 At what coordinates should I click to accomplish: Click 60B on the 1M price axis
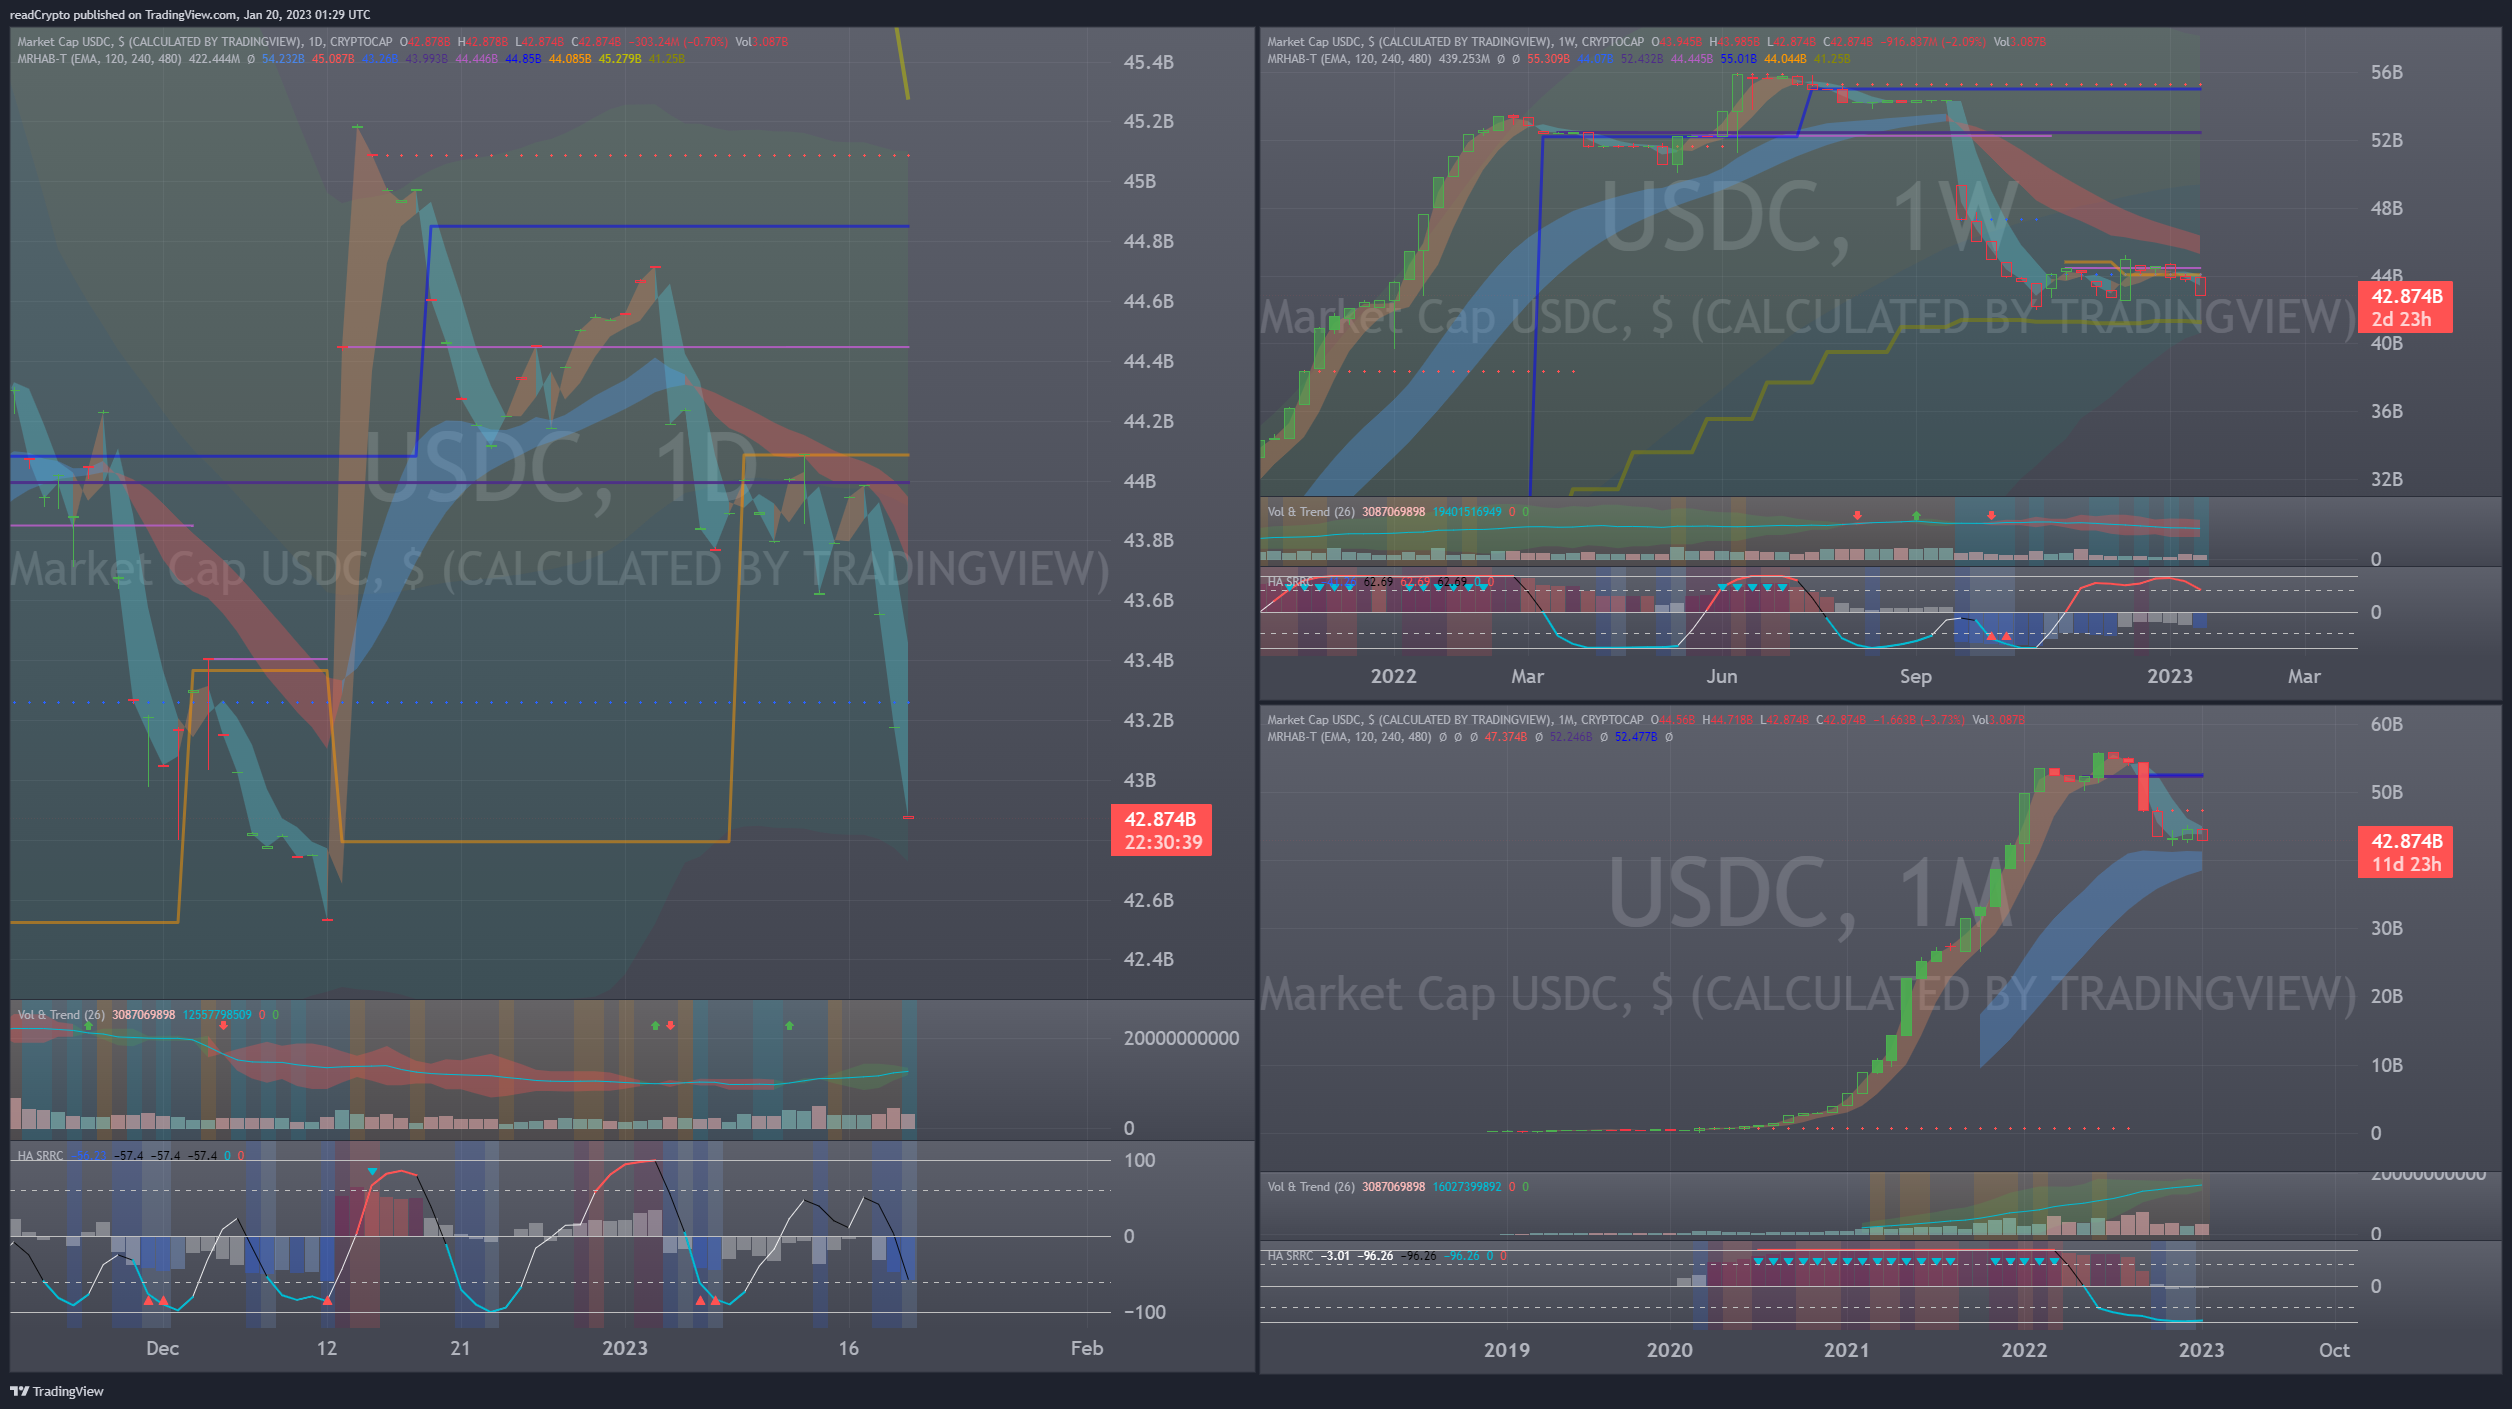tap(2386, 724)
